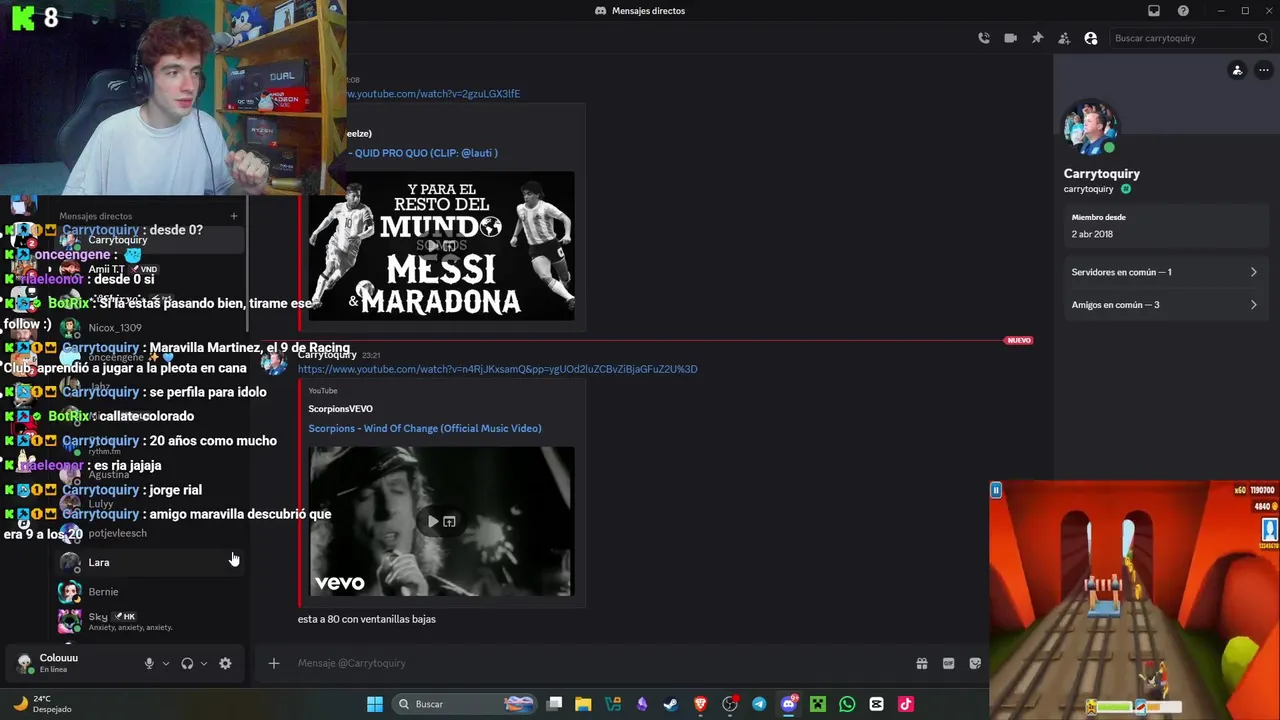Open Task View on taskbar

555,704
